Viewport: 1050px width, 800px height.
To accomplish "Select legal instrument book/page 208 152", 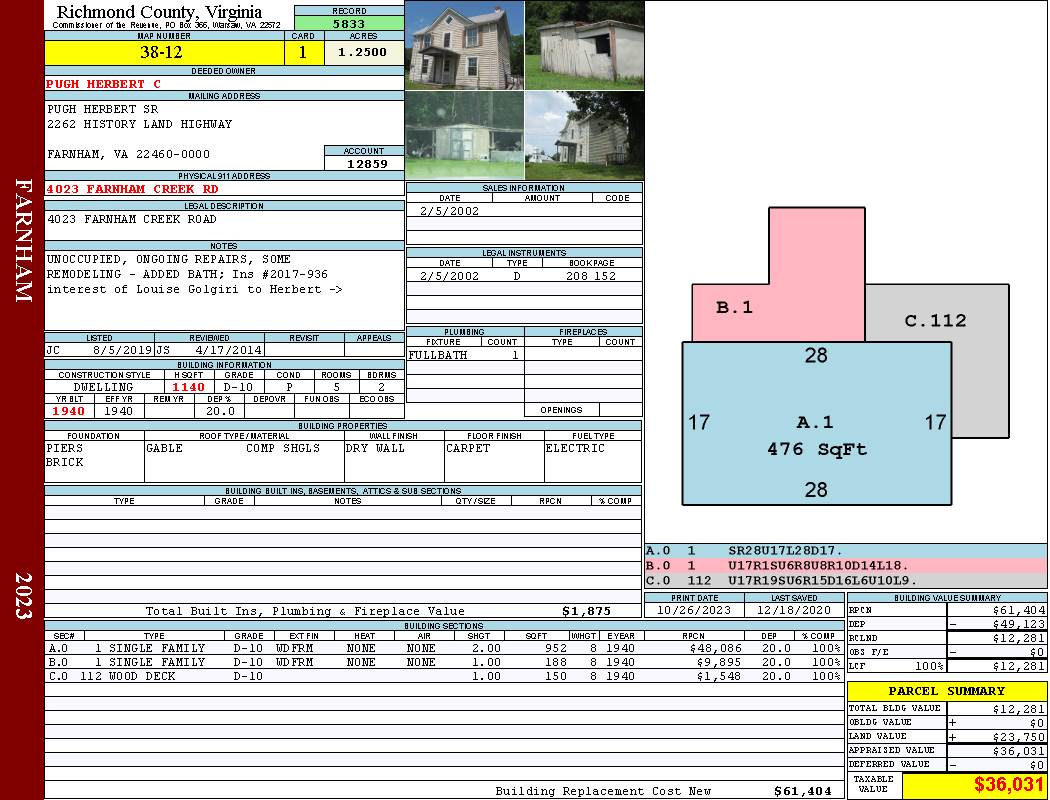I will click(x=591, y=276).
